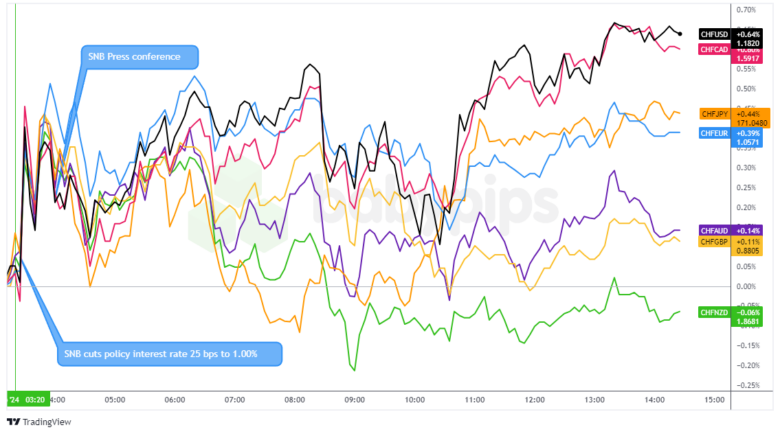This screenshot has width=780, height=434.
Task: Click the -0.25% price scale label
Action: point(745,385)
